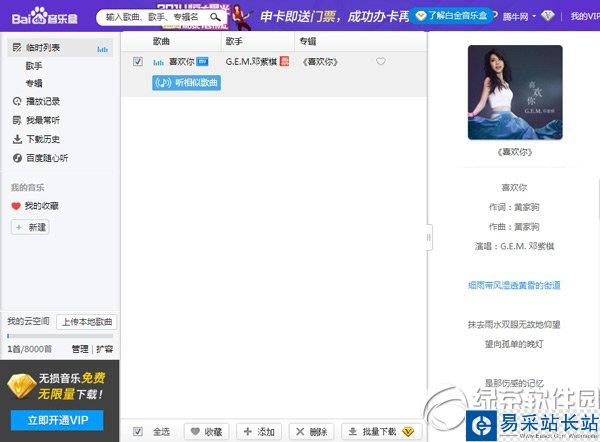Click the equalizer icon beside 临时列表
600x442 pixels.
(102, 49)
